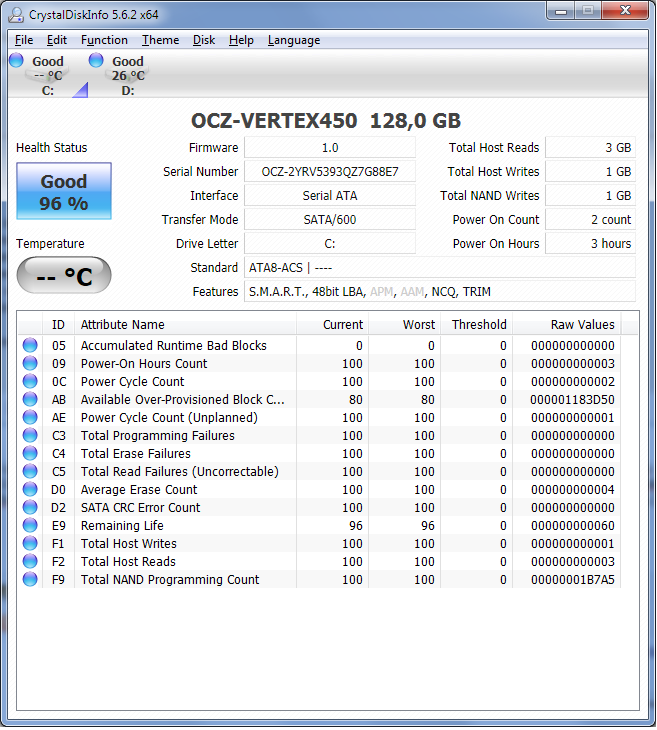Open the Disk menu
This screenshot has height=730, width=657.
pos(204,40)
